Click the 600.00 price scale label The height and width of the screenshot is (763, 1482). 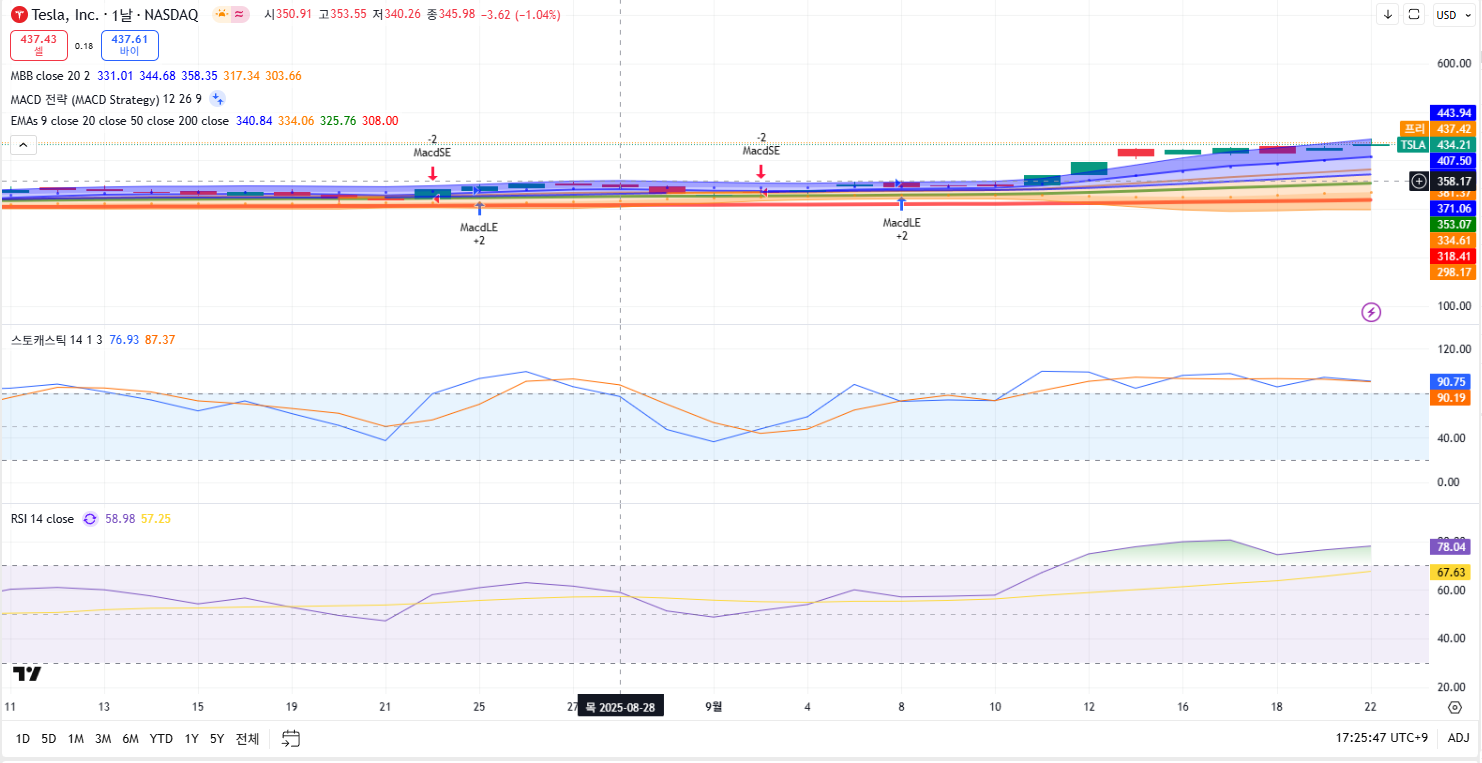point(1453,64)
